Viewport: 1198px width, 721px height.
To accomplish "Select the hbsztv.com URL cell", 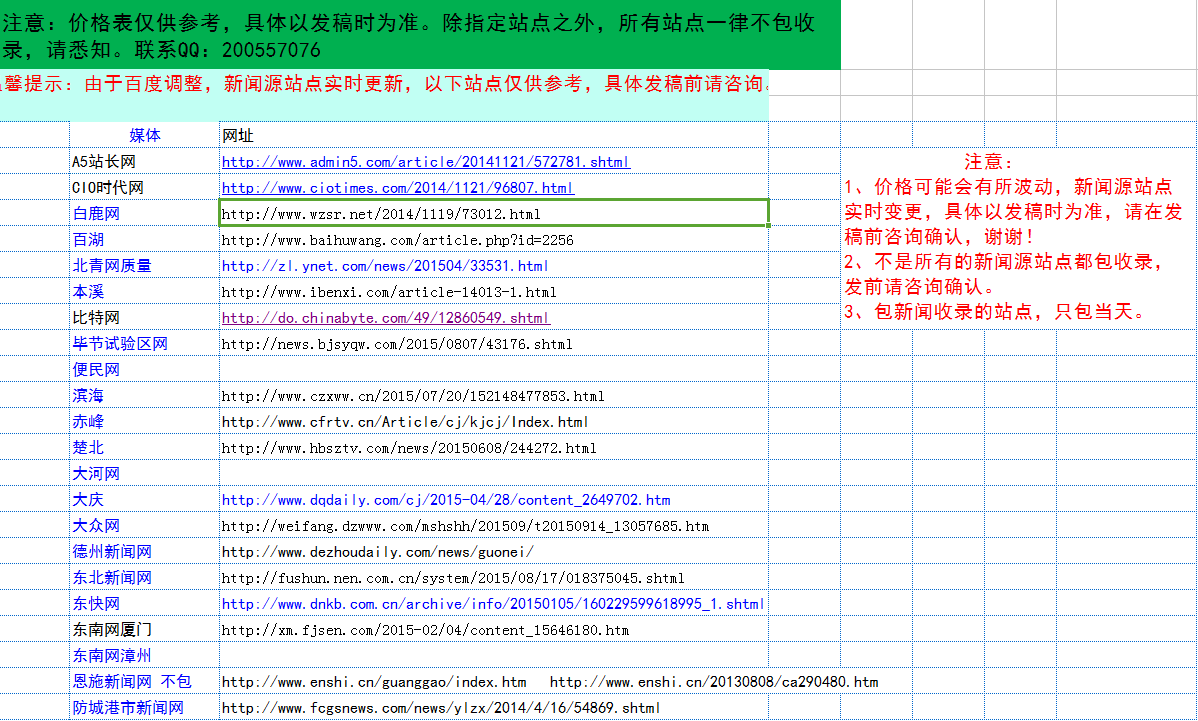I will pos(494,448).
